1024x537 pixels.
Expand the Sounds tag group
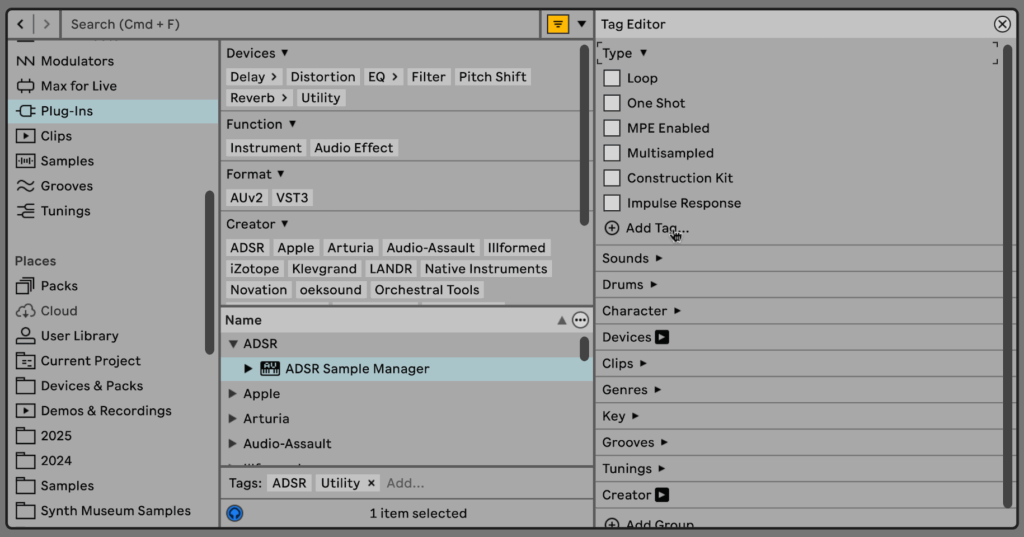pos(659,258)
